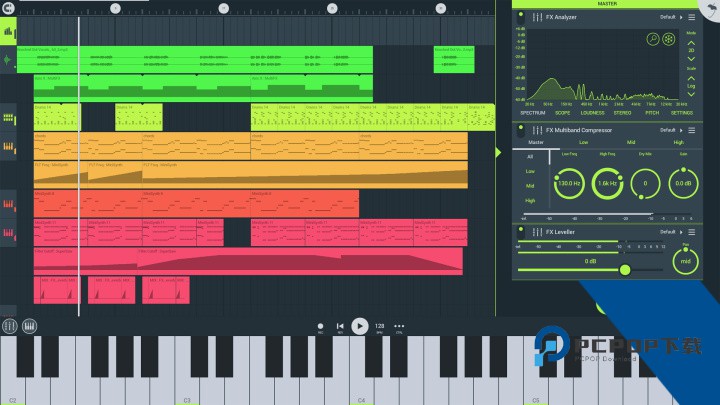Select the pink MiniSynth 11 track icon

[8, 233]
